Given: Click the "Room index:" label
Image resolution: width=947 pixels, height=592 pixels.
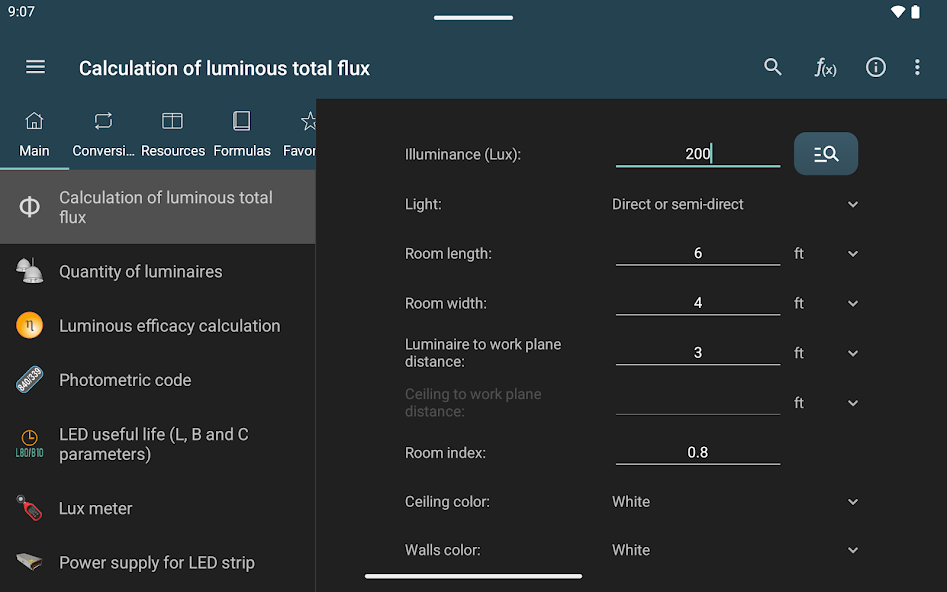Looking at the screenshot, I should coord(445,453).
